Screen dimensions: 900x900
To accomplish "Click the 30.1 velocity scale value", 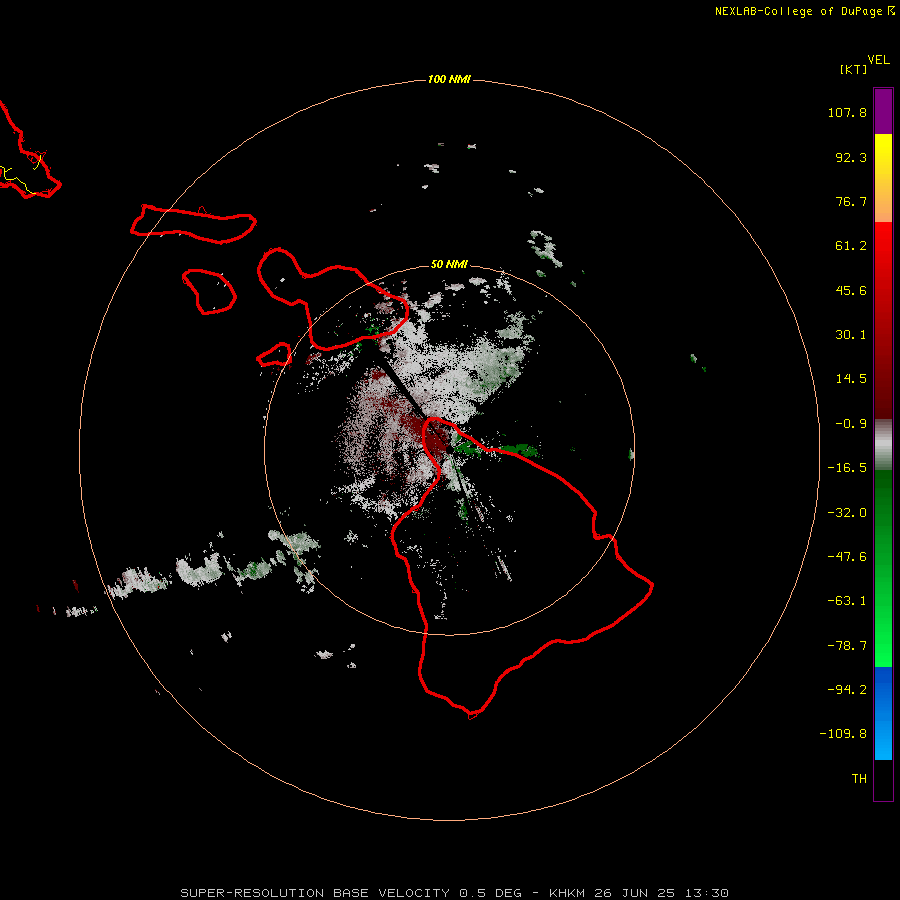I will 851,335.
